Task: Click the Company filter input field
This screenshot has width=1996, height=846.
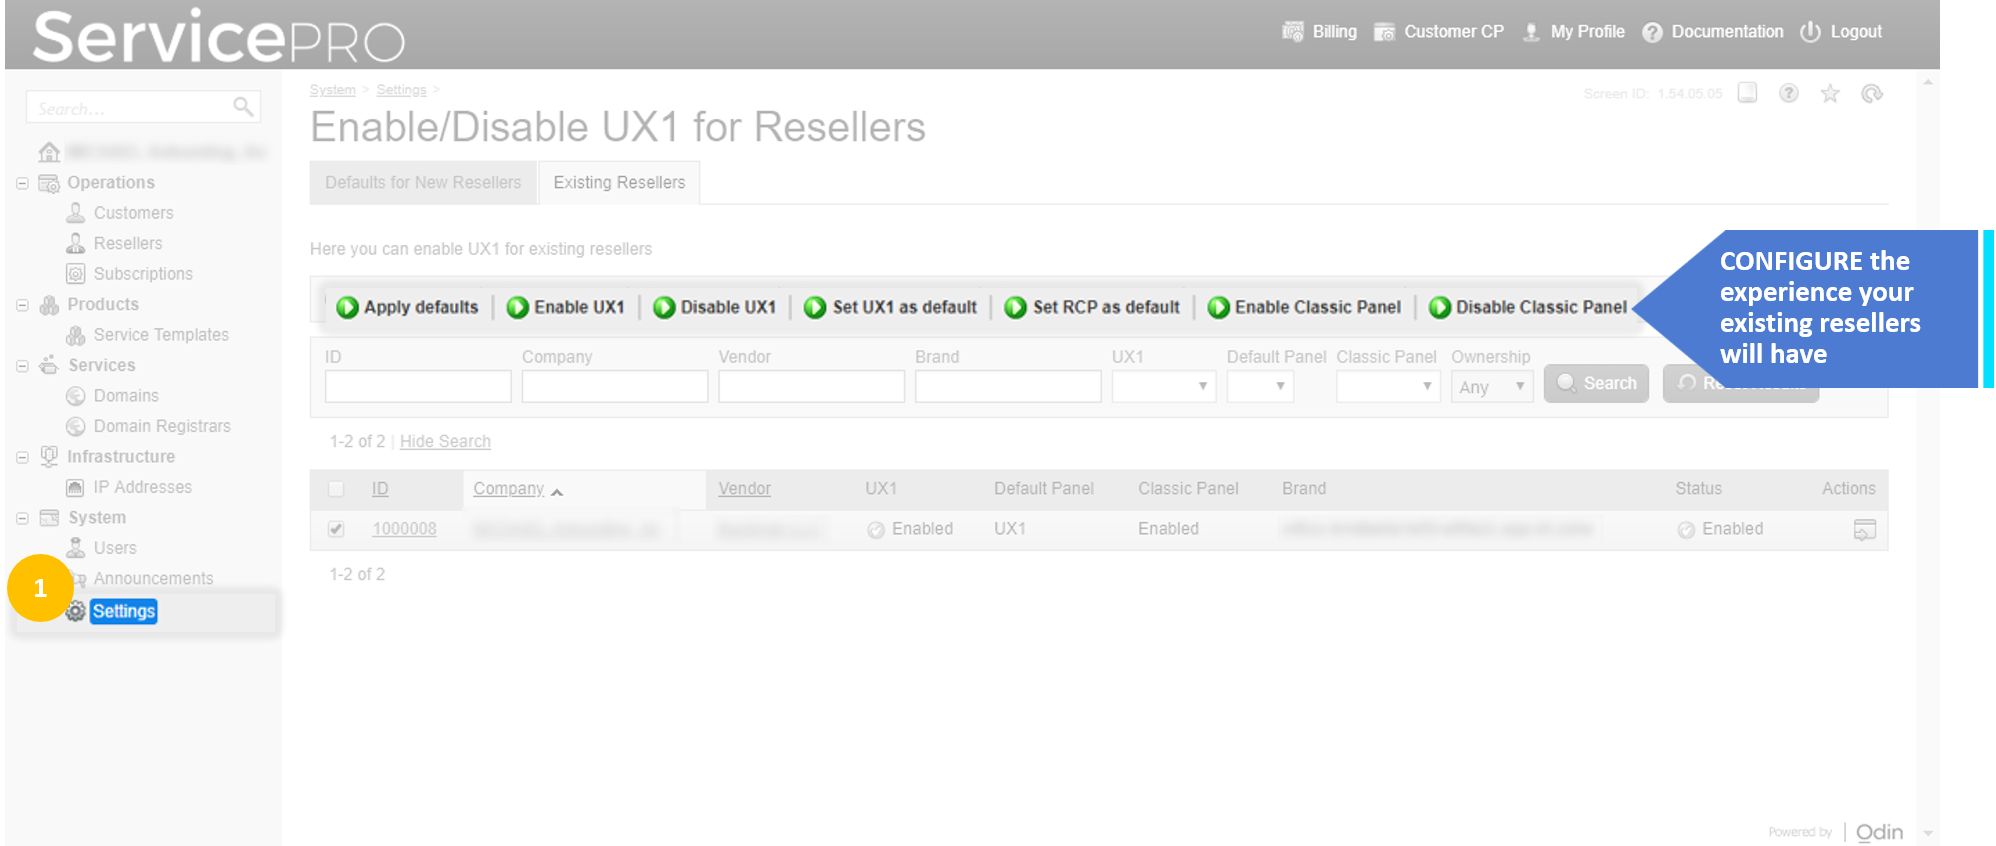Action: point(614,386)
